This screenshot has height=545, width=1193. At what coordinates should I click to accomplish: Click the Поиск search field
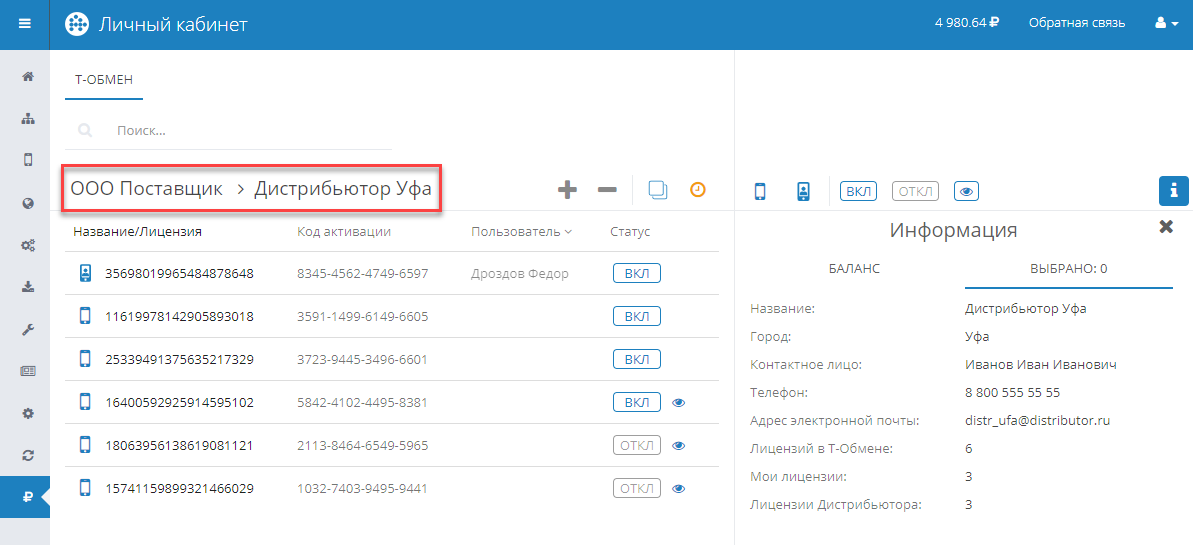pyautogui.click(x=250, y=130)
